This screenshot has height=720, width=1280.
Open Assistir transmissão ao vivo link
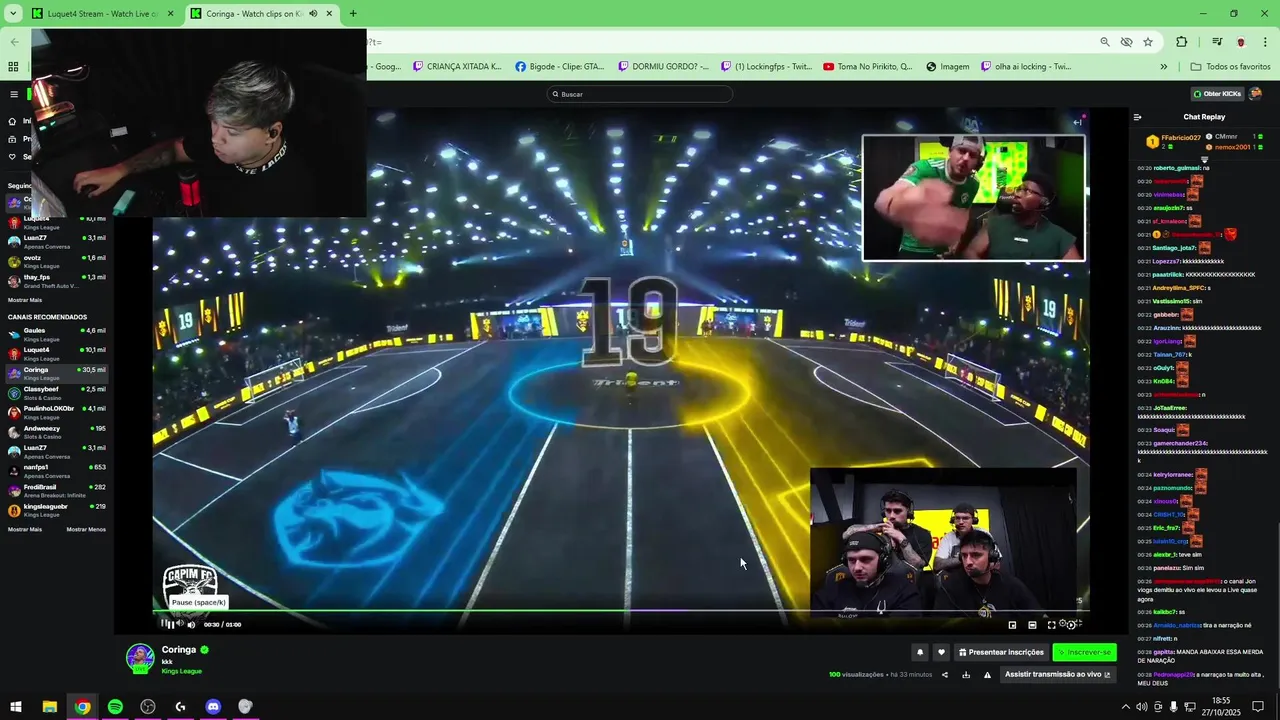click(1058, 674)
